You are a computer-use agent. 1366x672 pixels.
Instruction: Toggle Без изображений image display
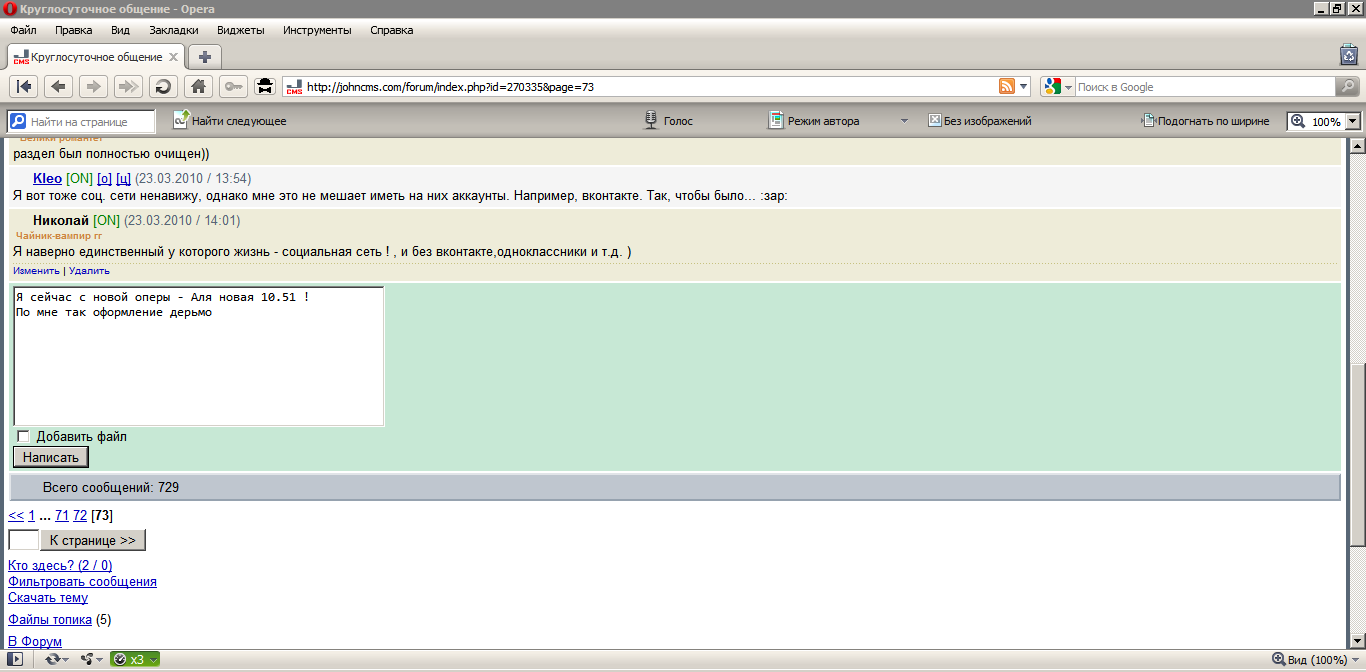coord(980,121)
